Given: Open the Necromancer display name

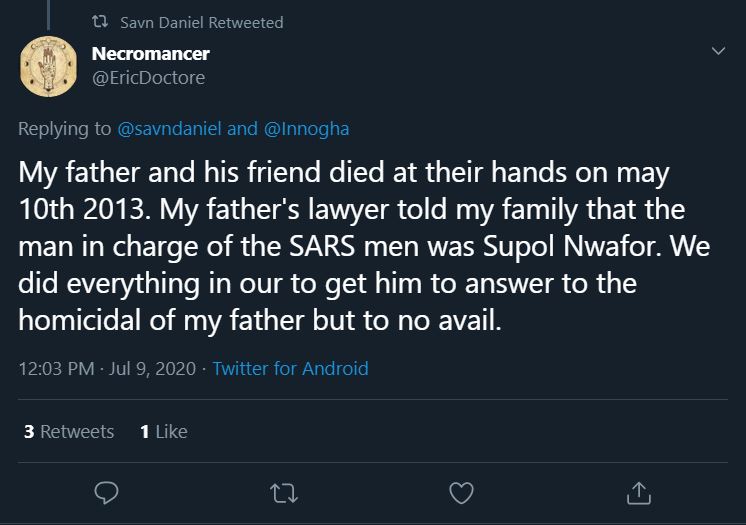Looking at the screenshot, I should pyautogui.click(x=150, y=53).
